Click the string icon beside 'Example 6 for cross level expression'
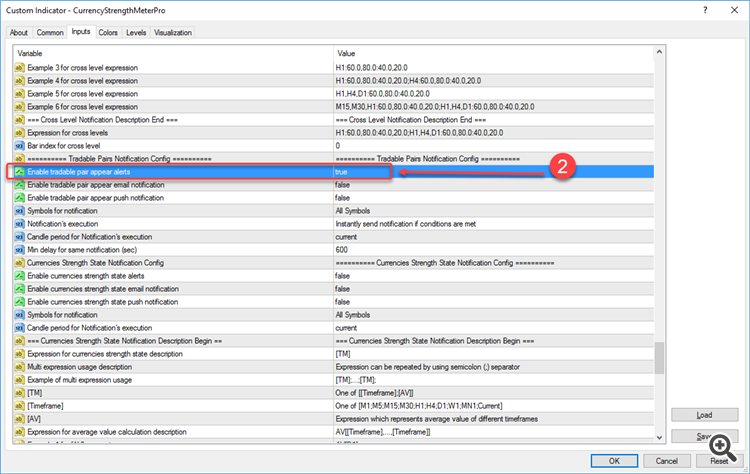750x474 pixels. (x=19, y=107)
